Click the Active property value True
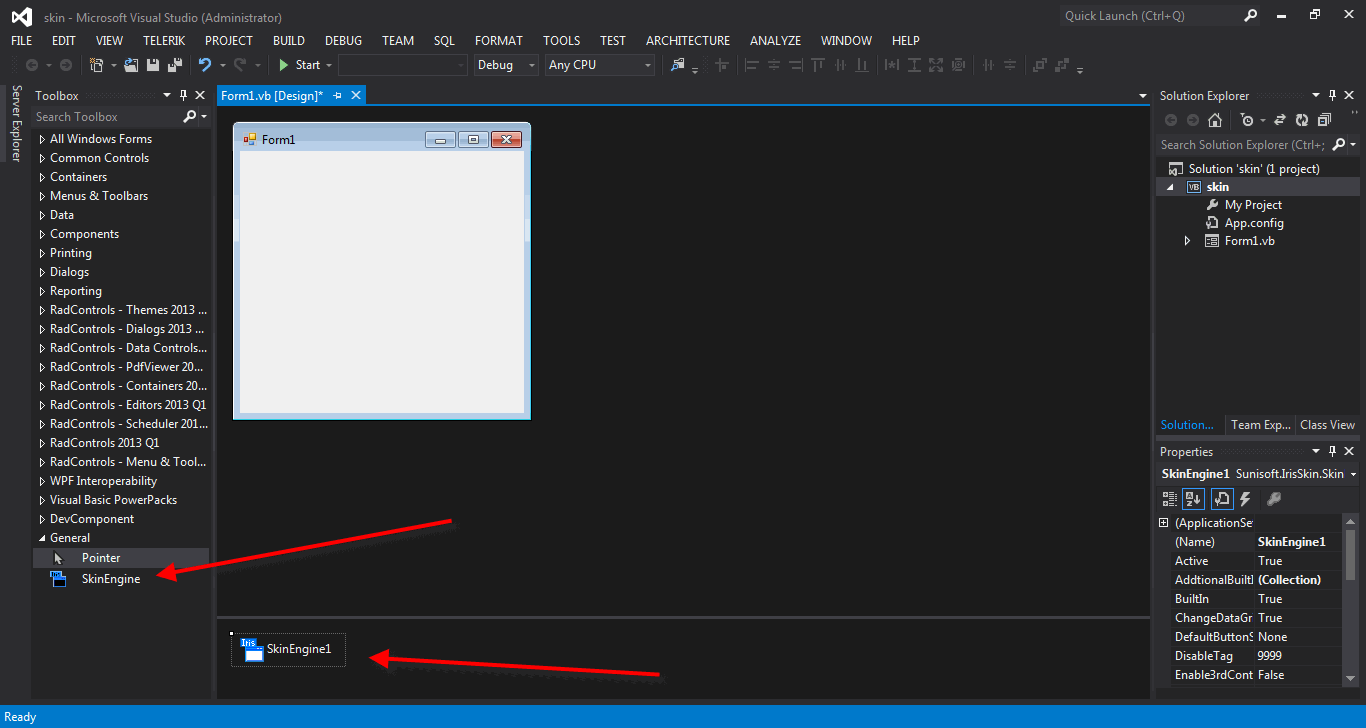The height and width of the screenshot is (728, 1366). click(x=1298, y=561)
